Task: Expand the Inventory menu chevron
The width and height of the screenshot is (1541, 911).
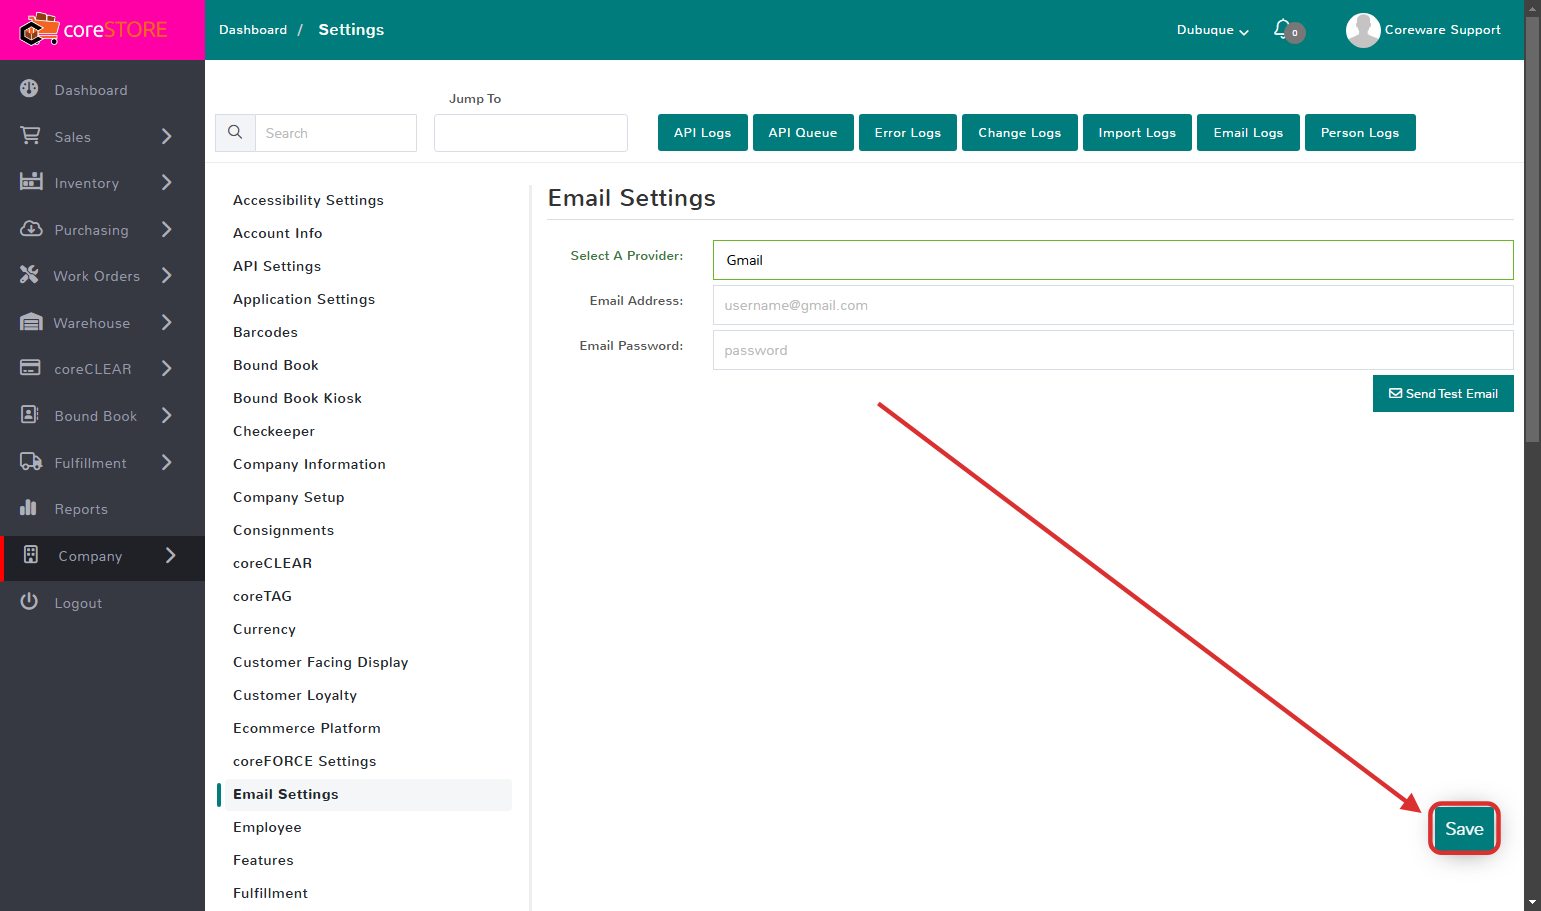Action: 167,182
